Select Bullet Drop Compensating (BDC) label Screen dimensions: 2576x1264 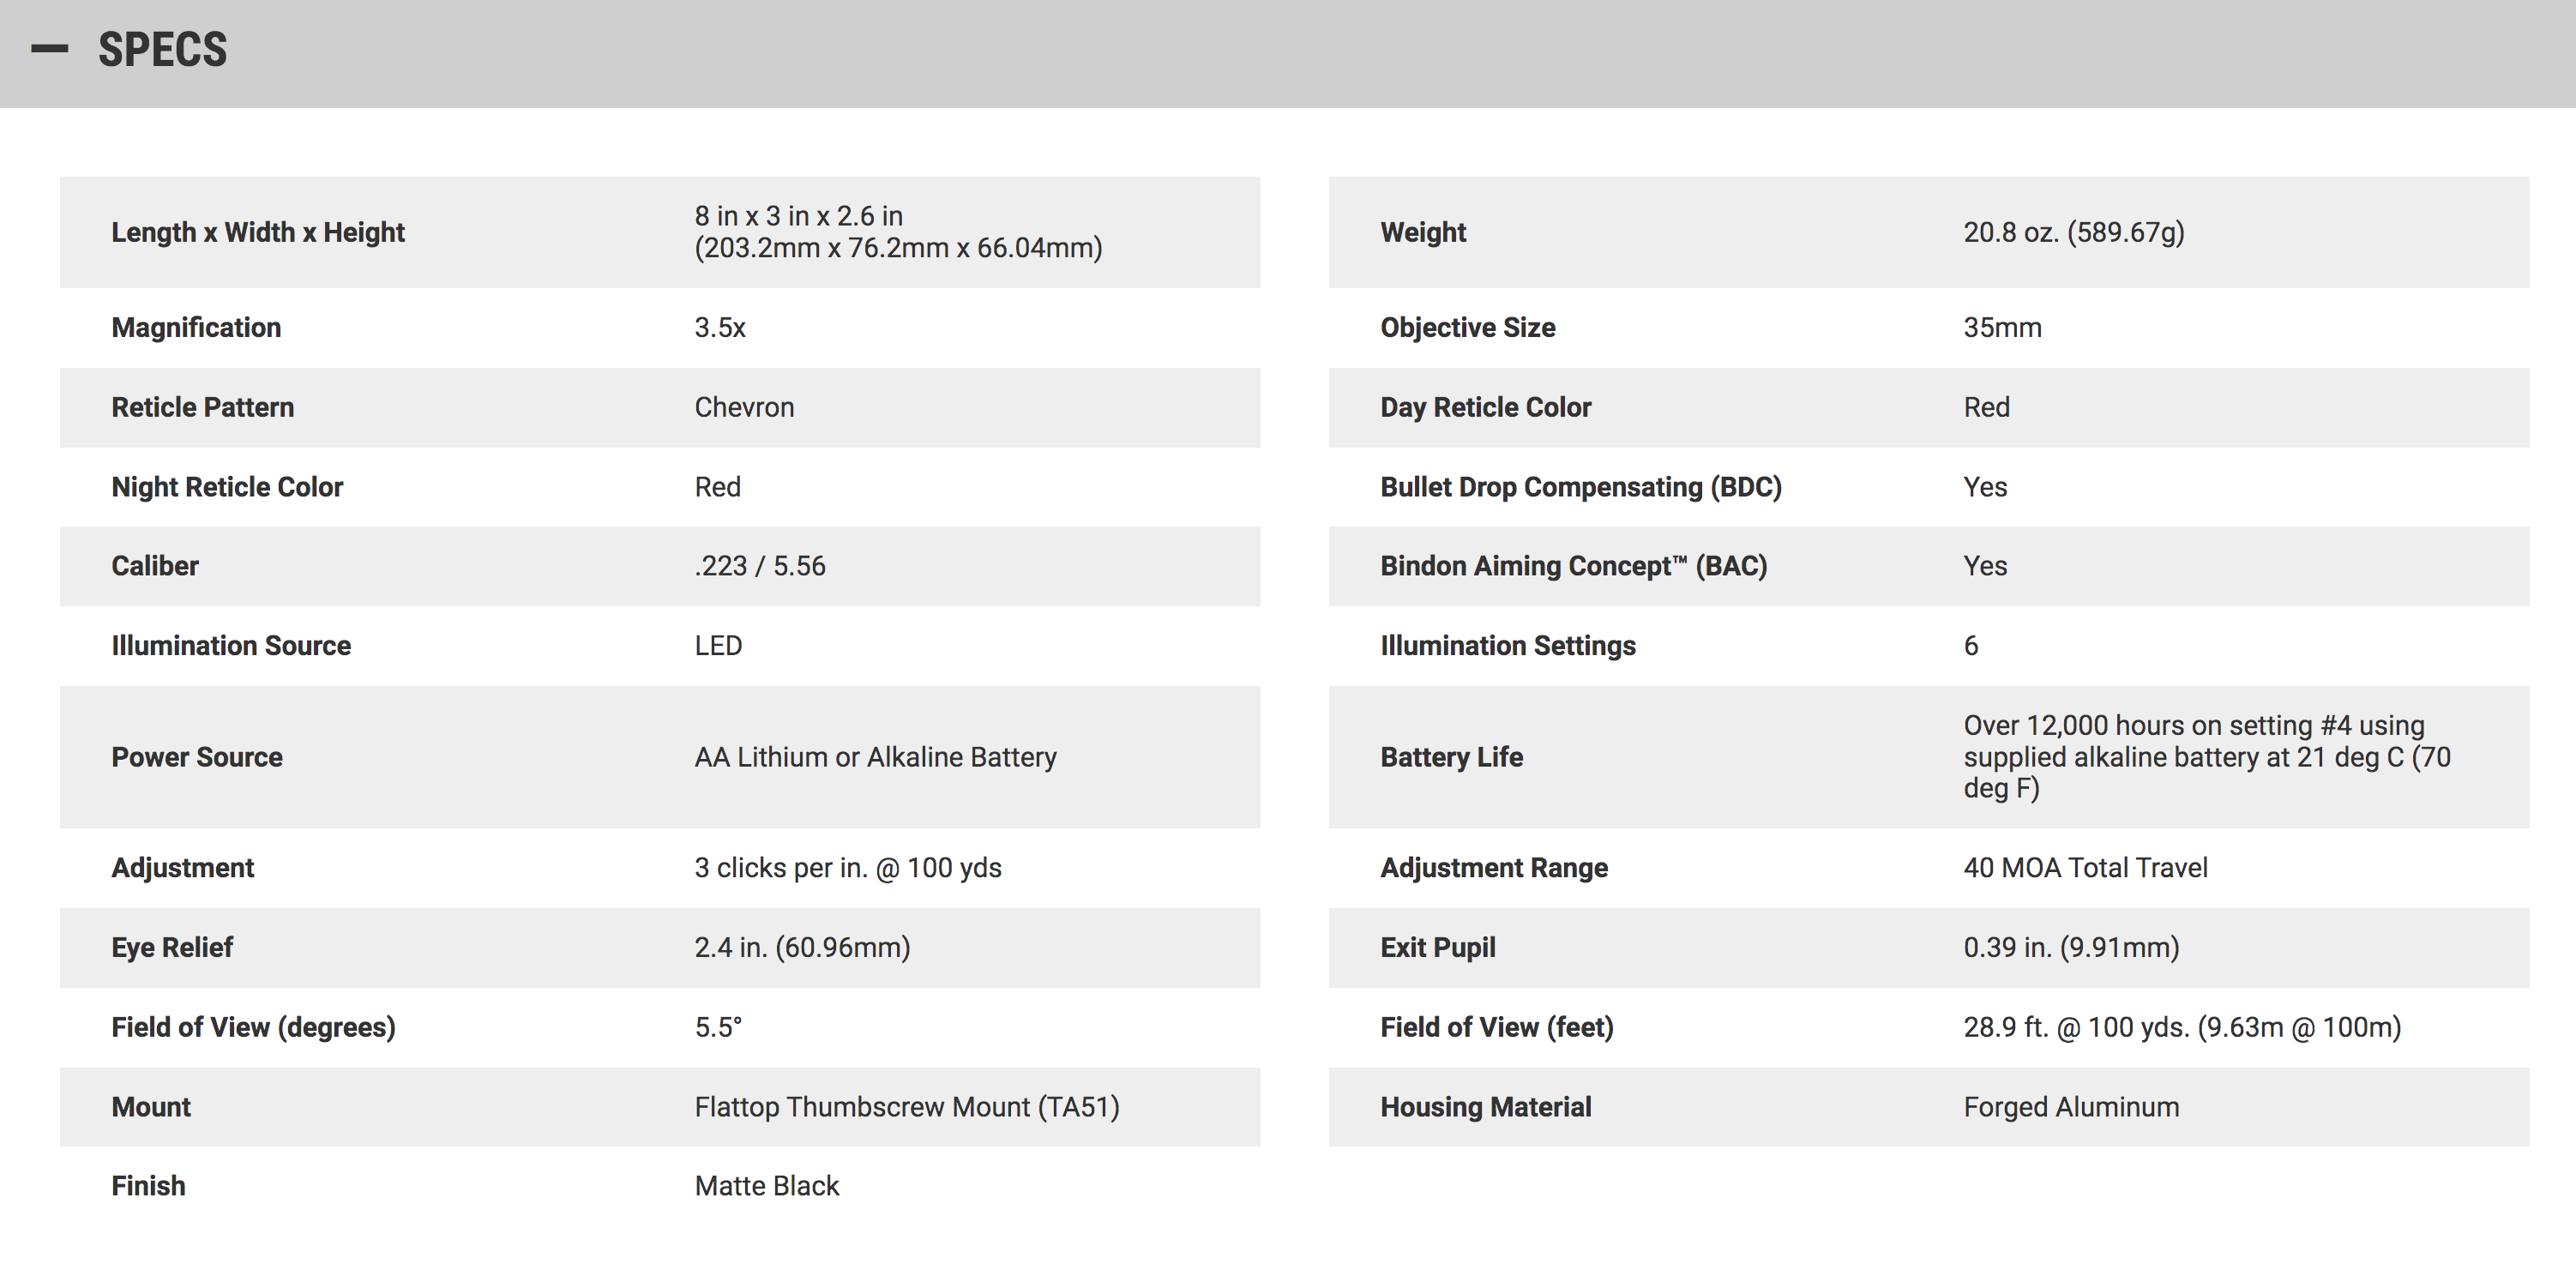[x=1581, y=487]
